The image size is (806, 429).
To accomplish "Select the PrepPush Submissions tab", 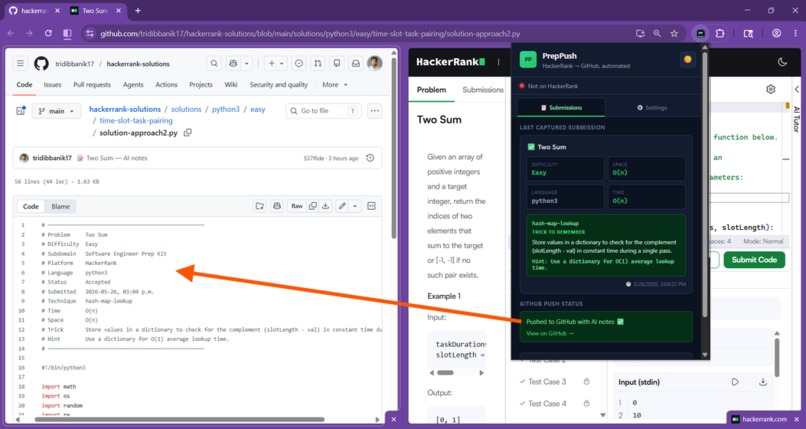I will (x=561, y=108).
